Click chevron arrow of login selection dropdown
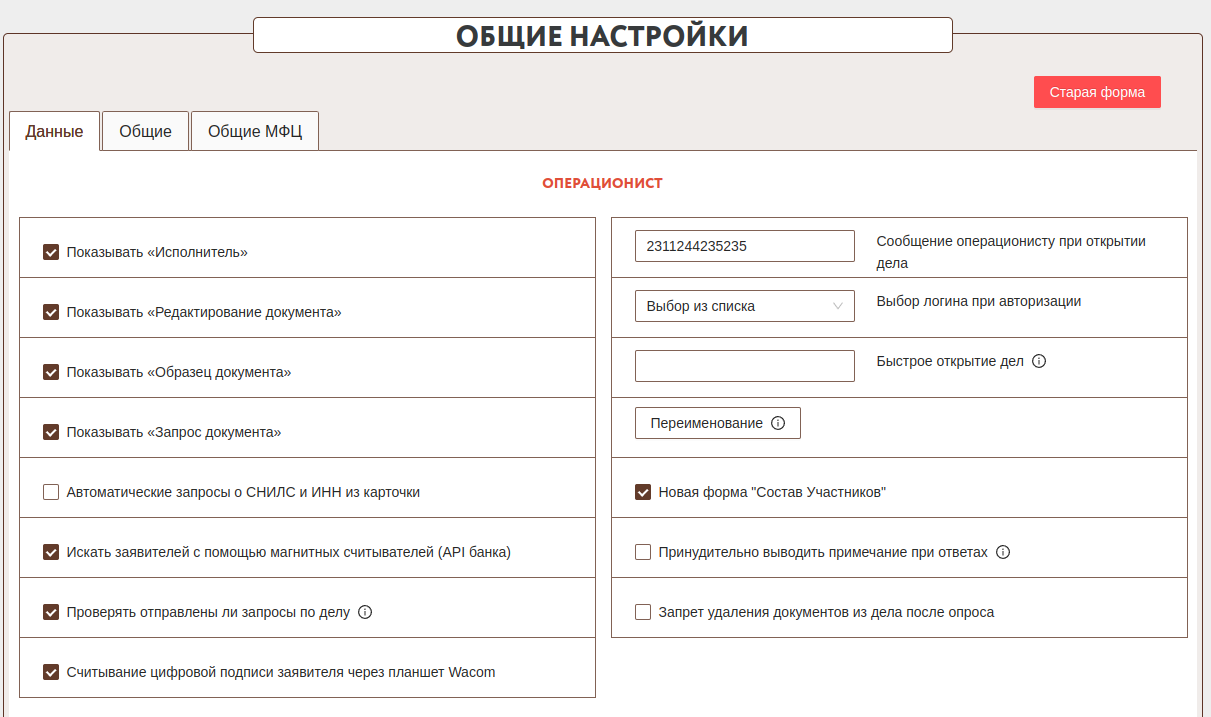The height and width of the screenshot is (717, 1211). [838, 306]
